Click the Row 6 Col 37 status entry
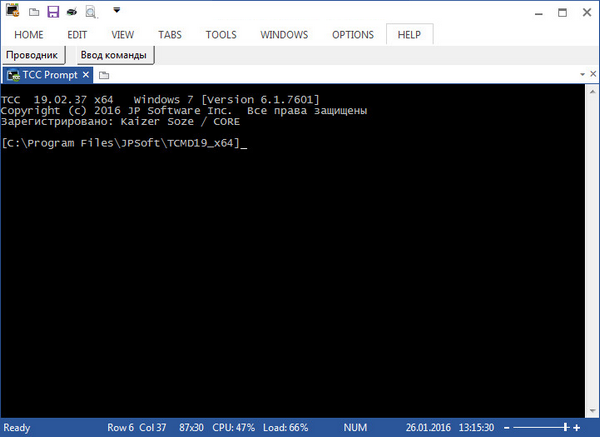This screenshot has height=437, width=600. coord(137,427)
